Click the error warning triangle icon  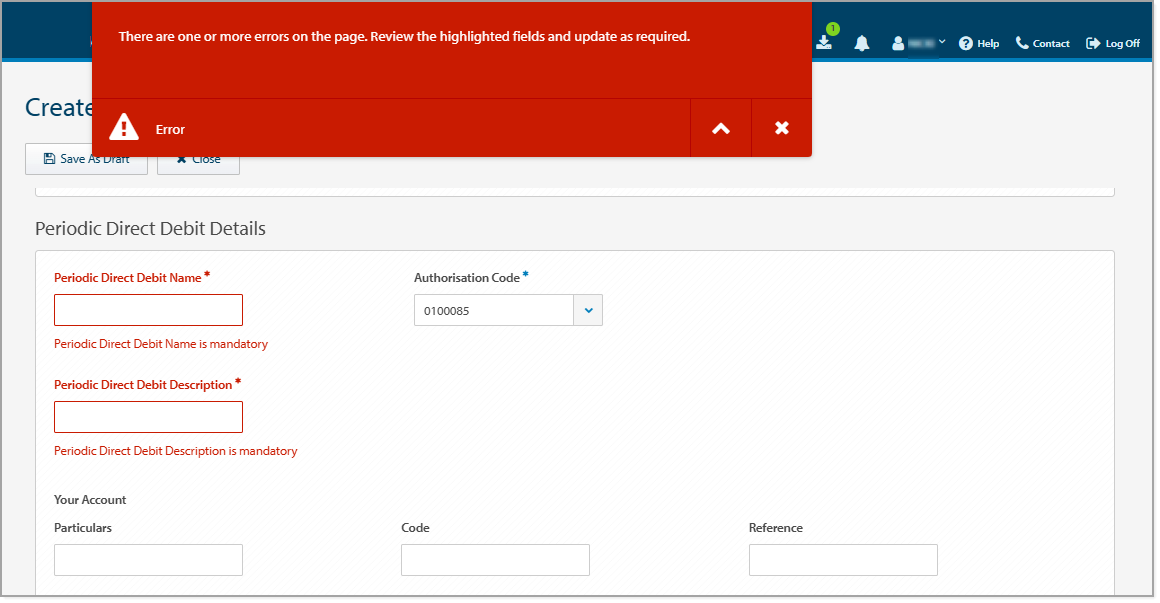[x=124, y=126]
